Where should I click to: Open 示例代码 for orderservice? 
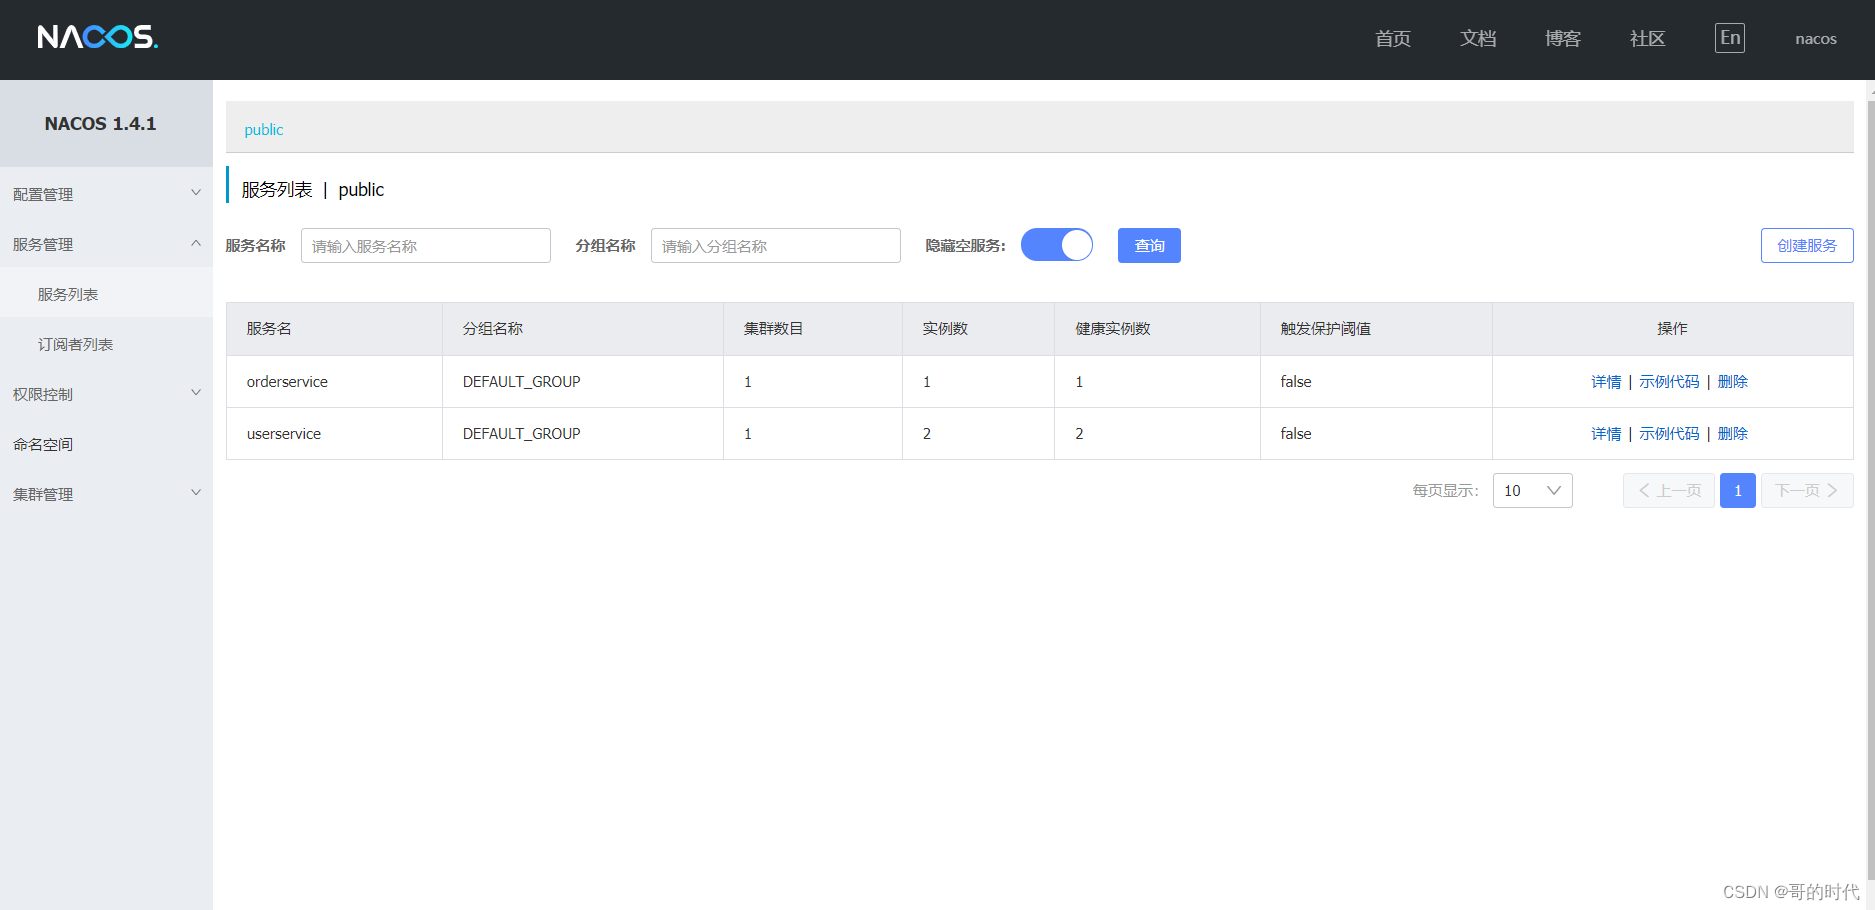coord(1669,382)
